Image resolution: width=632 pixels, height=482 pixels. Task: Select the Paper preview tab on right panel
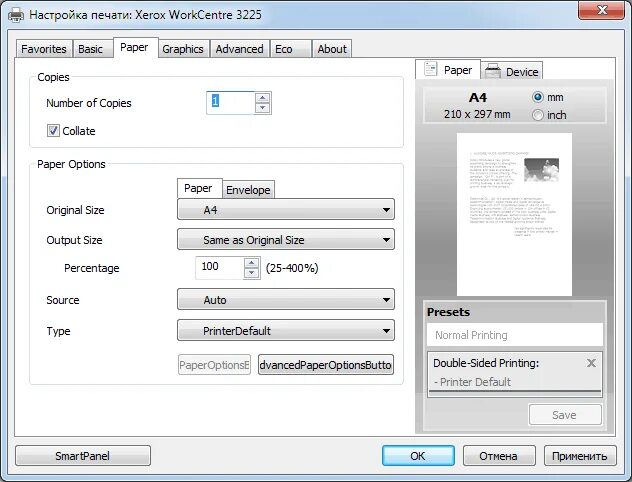click(448, 70)
